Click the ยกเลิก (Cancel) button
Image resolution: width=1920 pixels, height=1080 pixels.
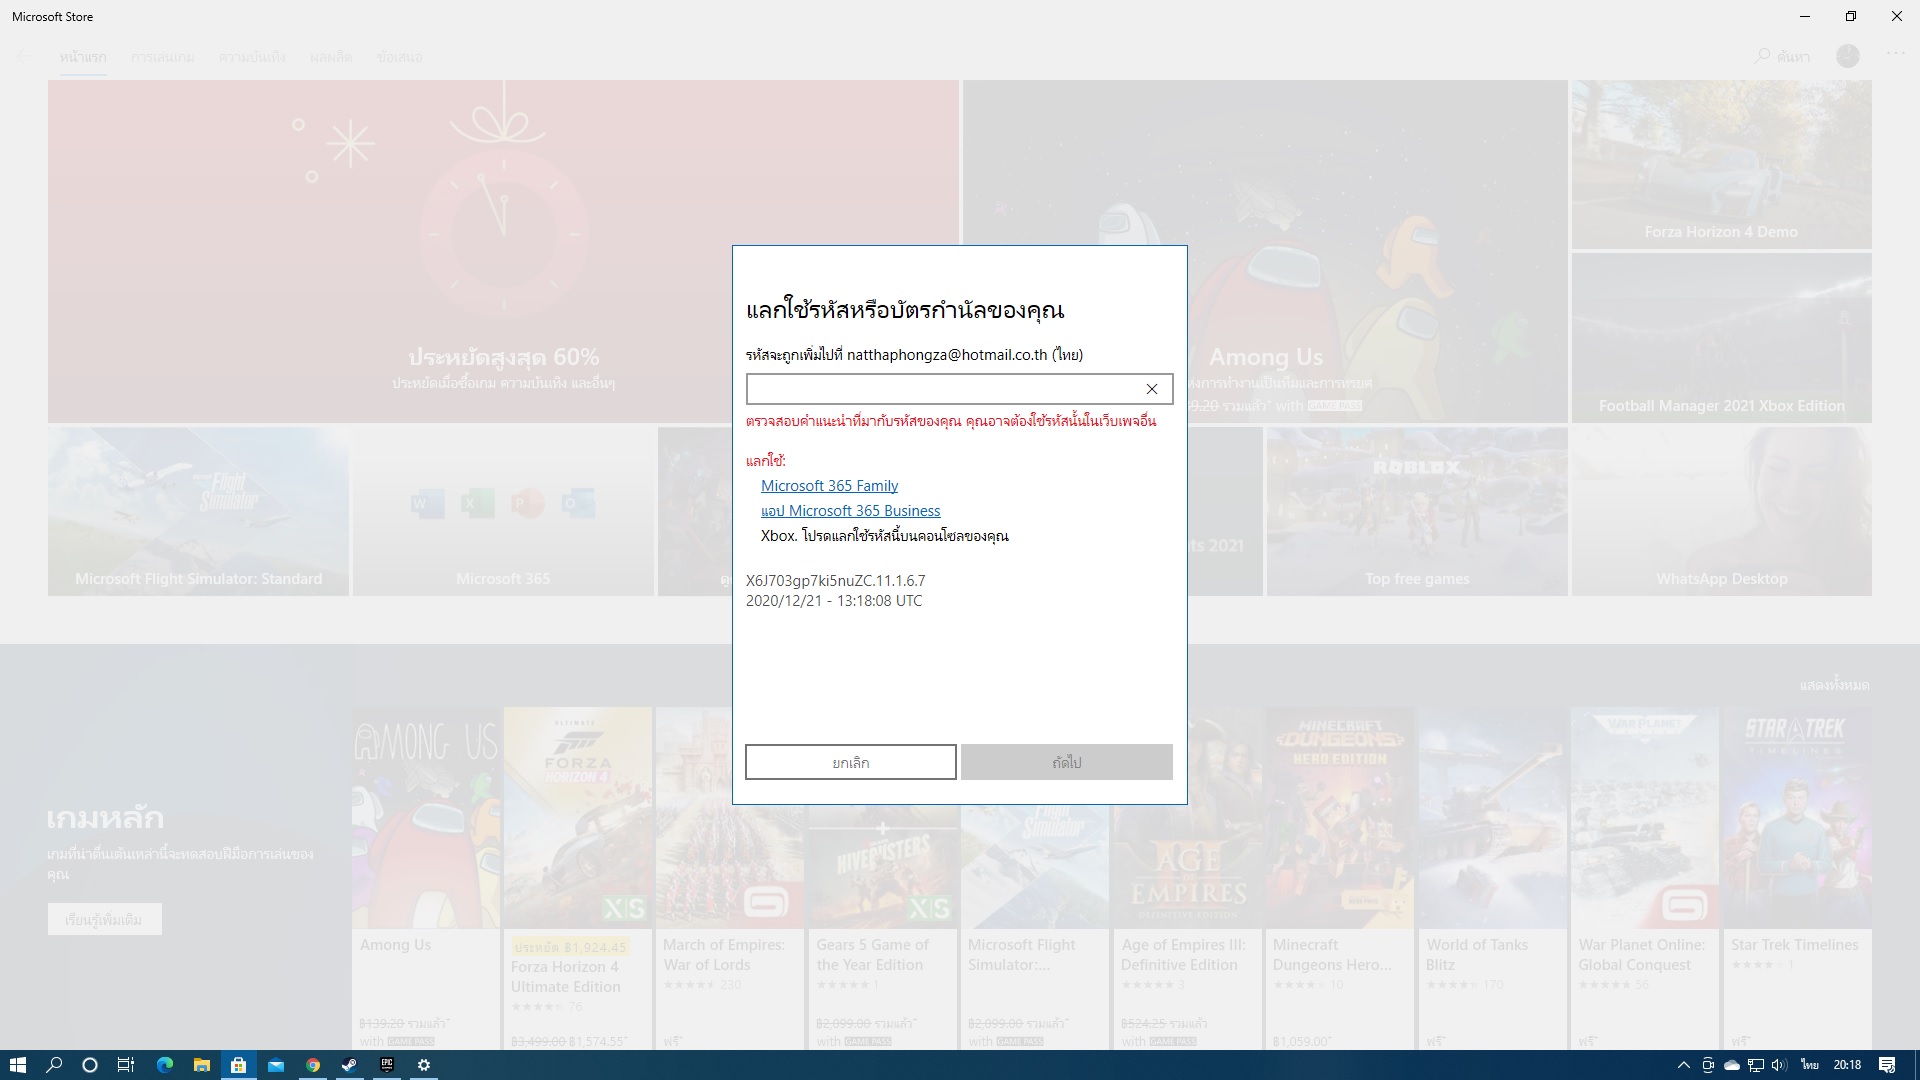tap(850, 762)
